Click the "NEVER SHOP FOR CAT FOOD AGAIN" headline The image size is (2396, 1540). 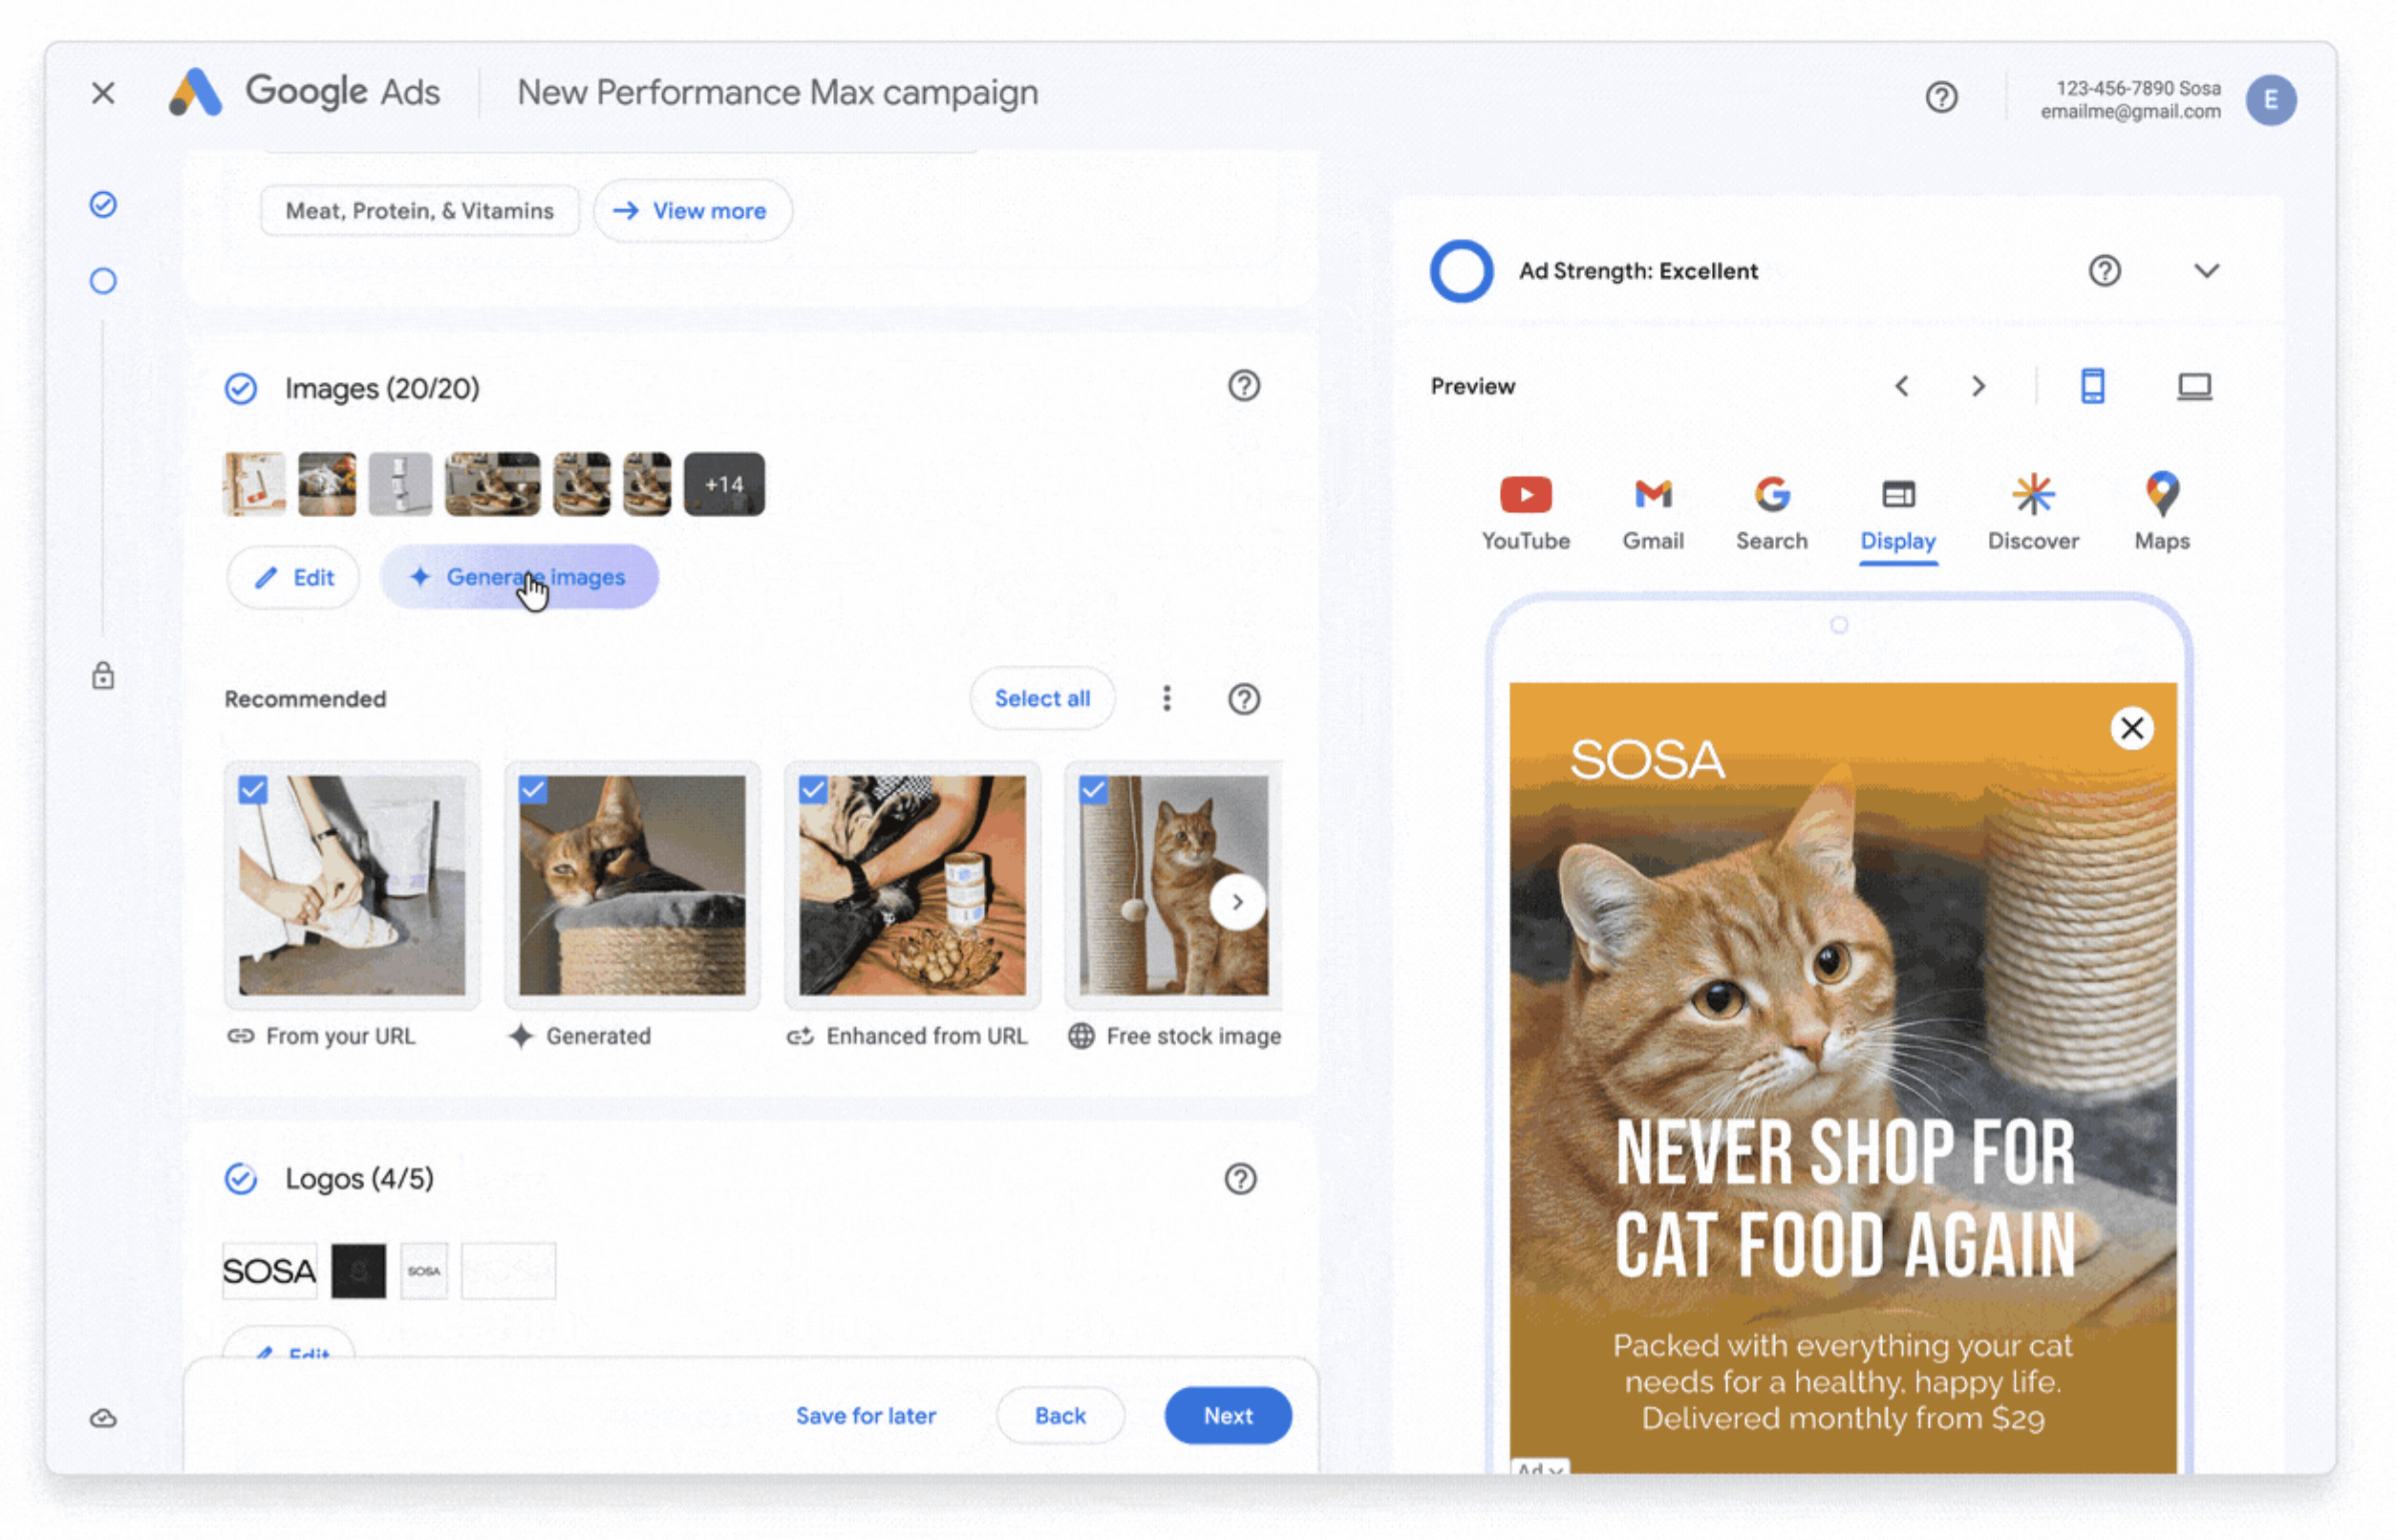(x=1844, y=1198)
